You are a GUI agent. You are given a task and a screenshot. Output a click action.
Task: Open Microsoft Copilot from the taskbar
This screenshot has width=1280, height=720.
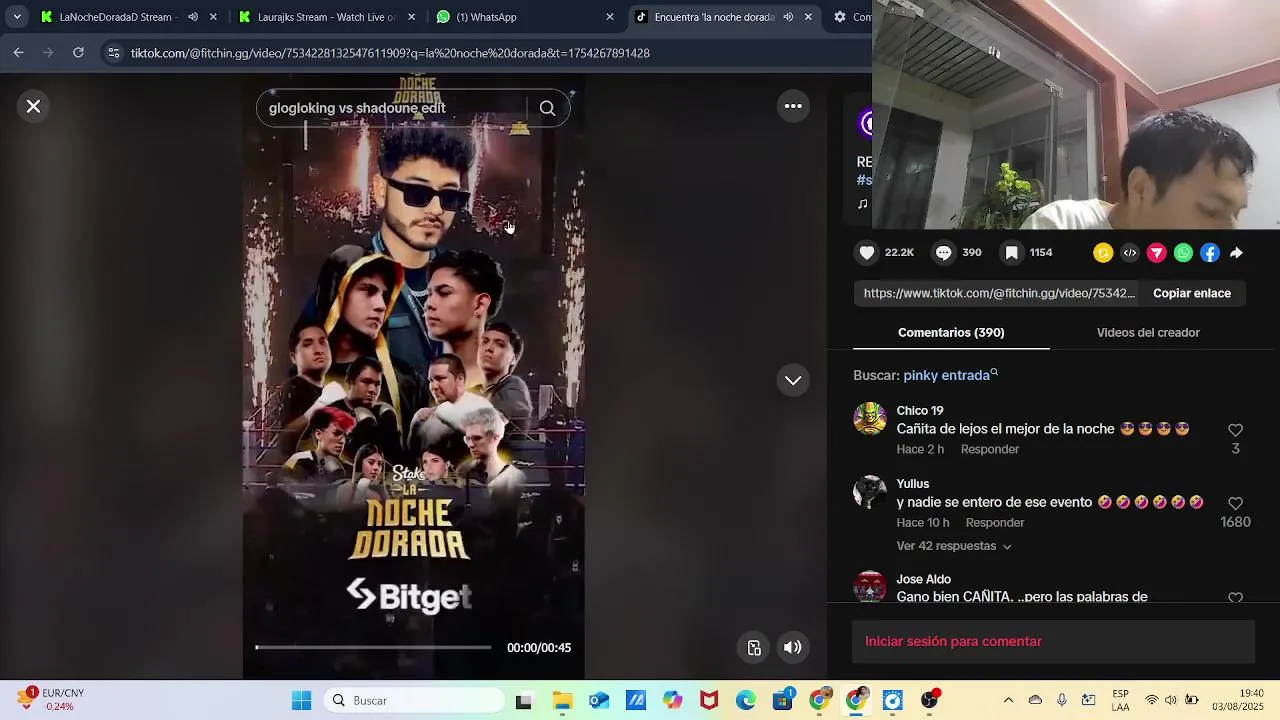(672, 701)
